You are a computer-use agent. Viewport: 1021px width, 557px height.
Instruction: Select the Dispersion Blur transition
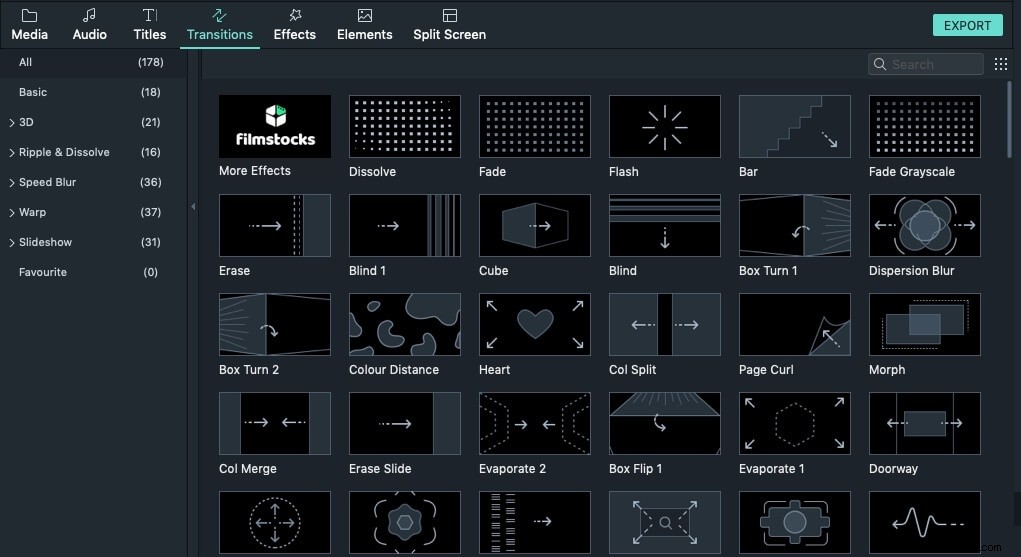(x=925, y=225)
